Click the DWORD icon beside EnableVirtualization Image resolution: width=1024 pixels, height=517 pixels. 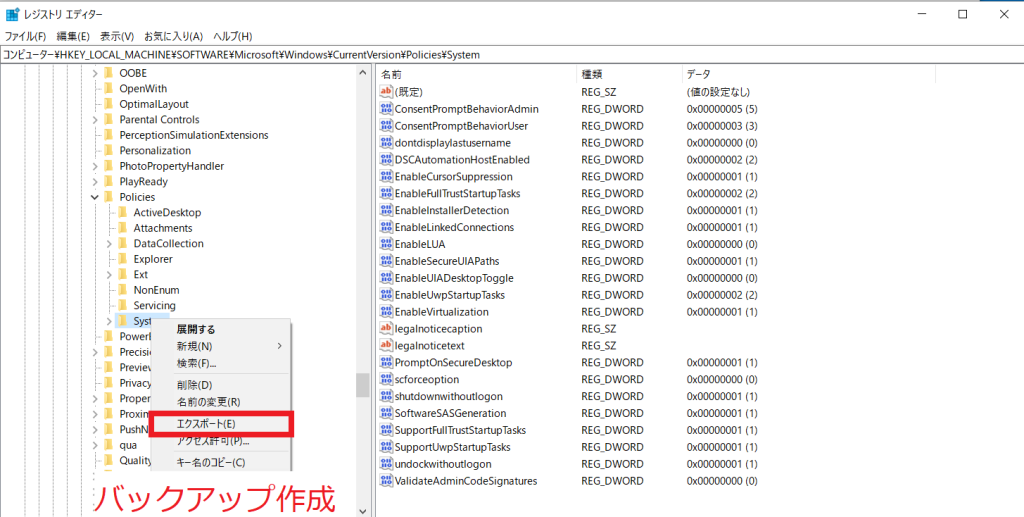386,312
